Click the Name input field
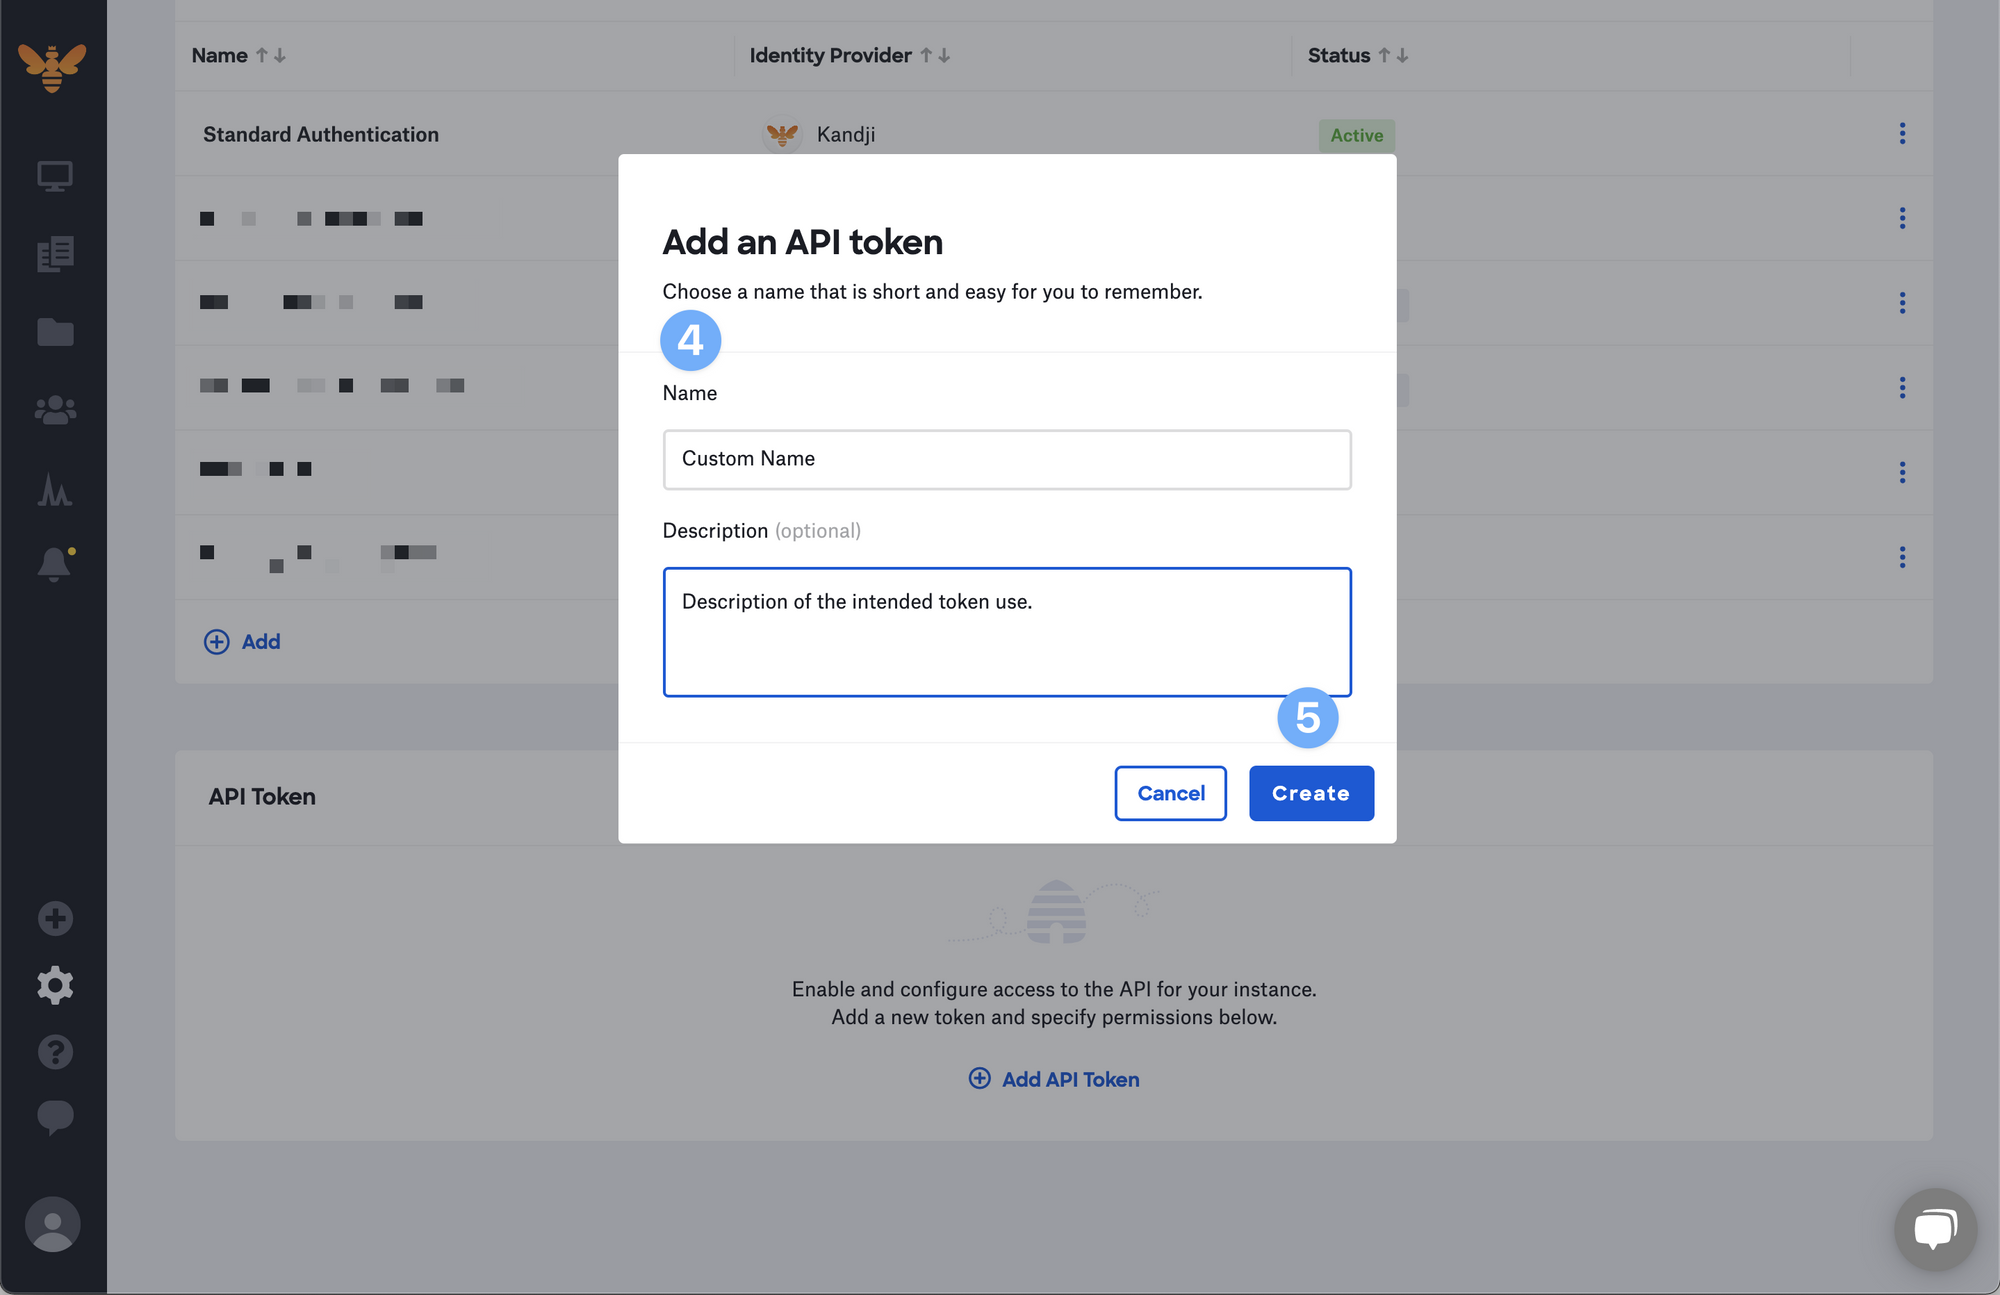The image size is (2000, 1295). click(x=1006, y=460)
